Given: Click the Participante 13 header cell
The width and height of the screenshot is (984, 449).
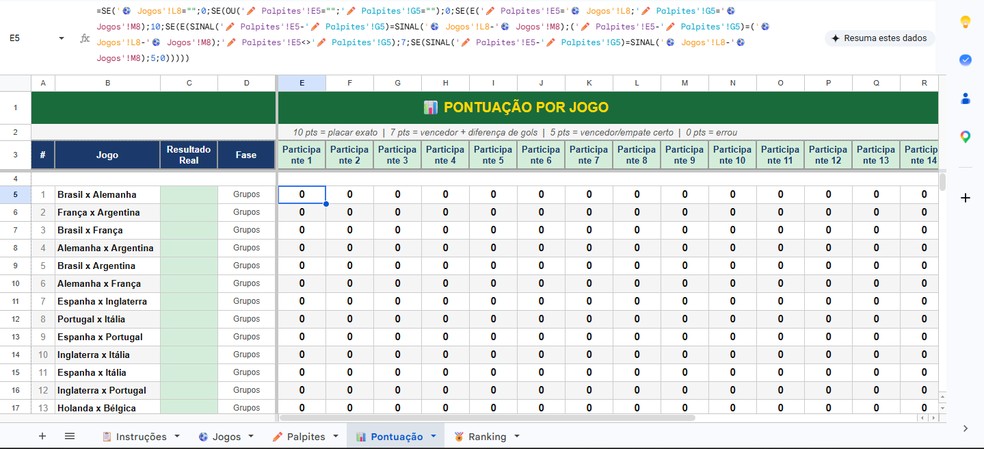Looking at the screenshot, I should pos(876,154).
